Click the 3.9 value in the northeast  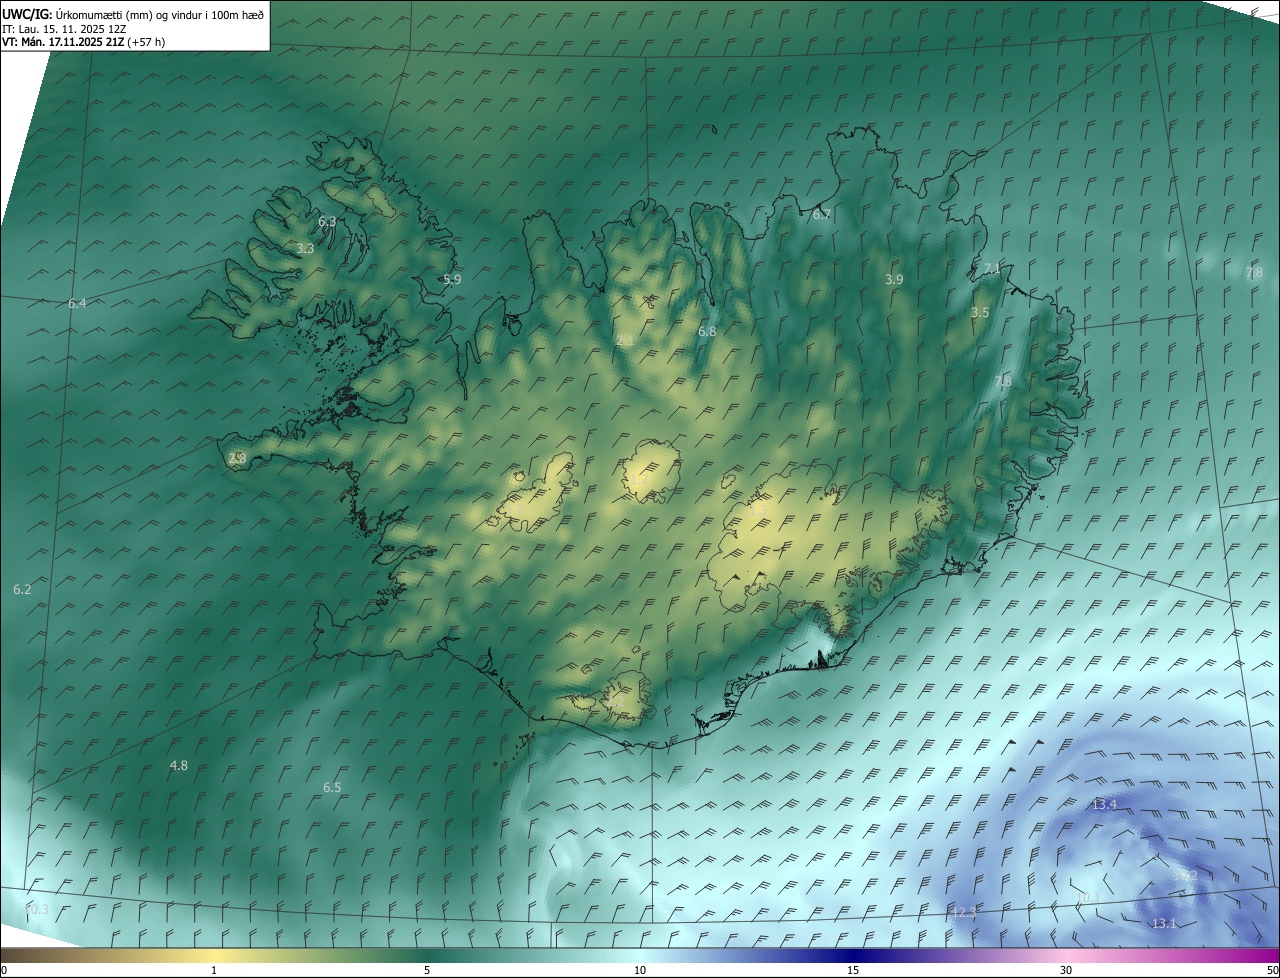pyautogui.click(x=894, y=280)
